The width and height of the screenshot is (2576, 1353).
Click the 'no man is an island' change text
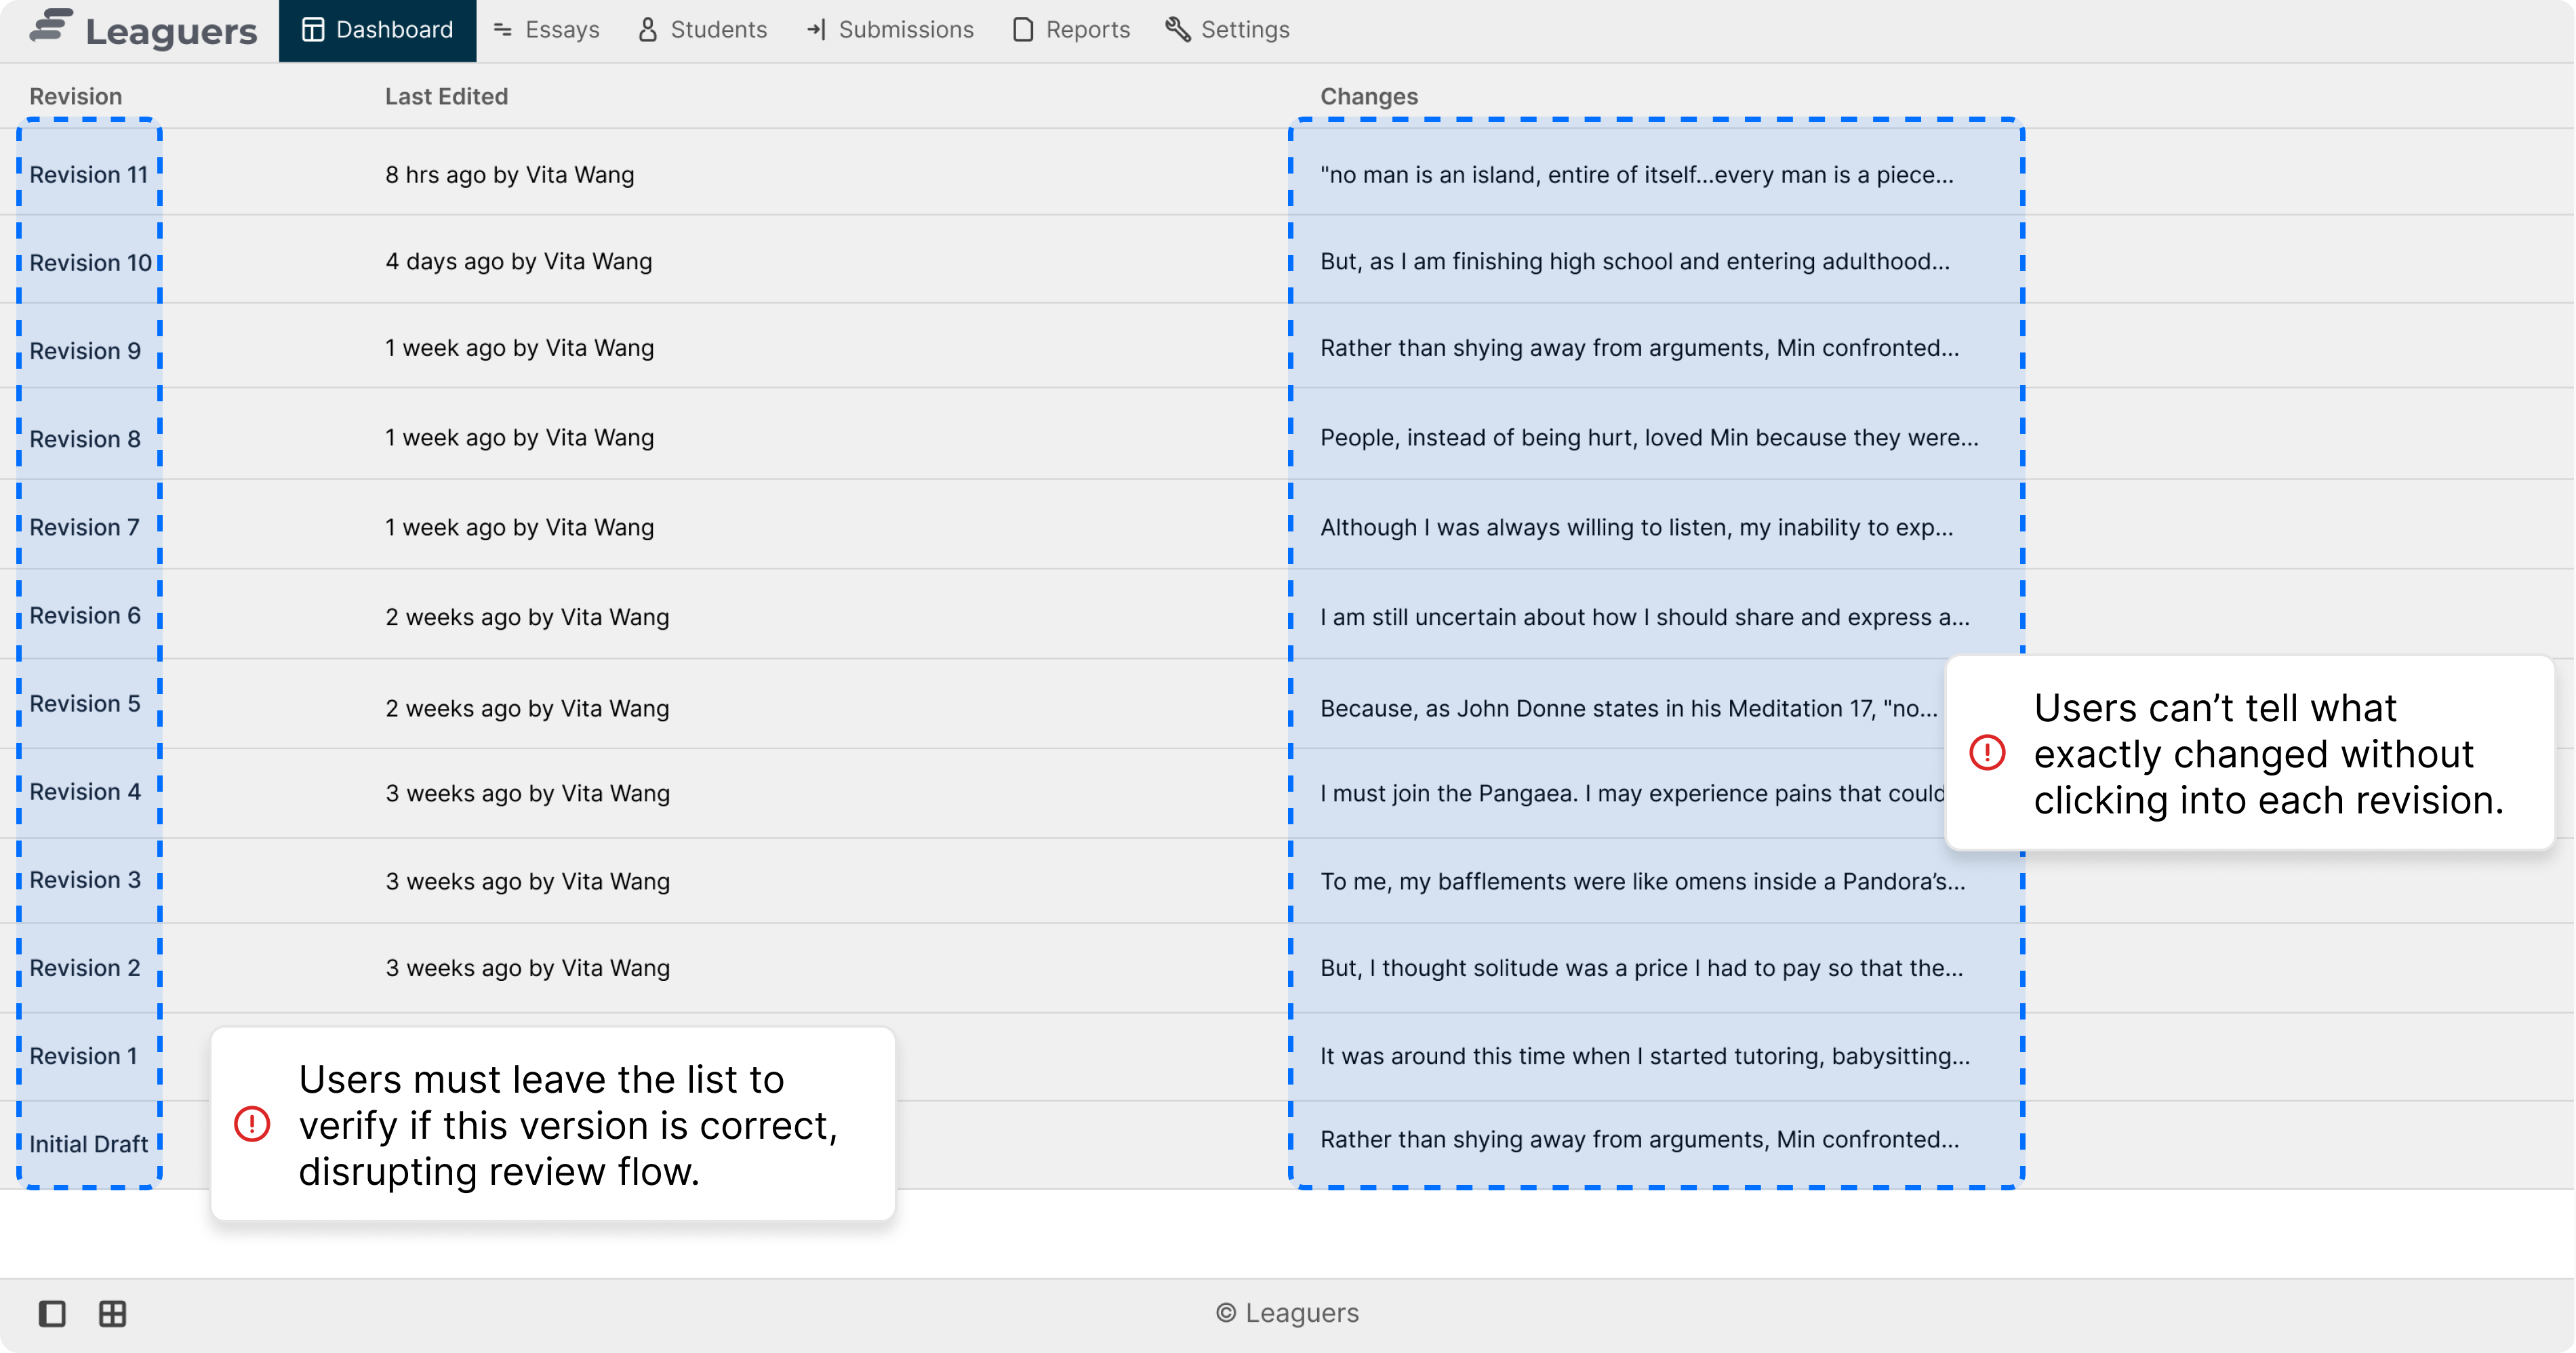[x=1637, y=175]
